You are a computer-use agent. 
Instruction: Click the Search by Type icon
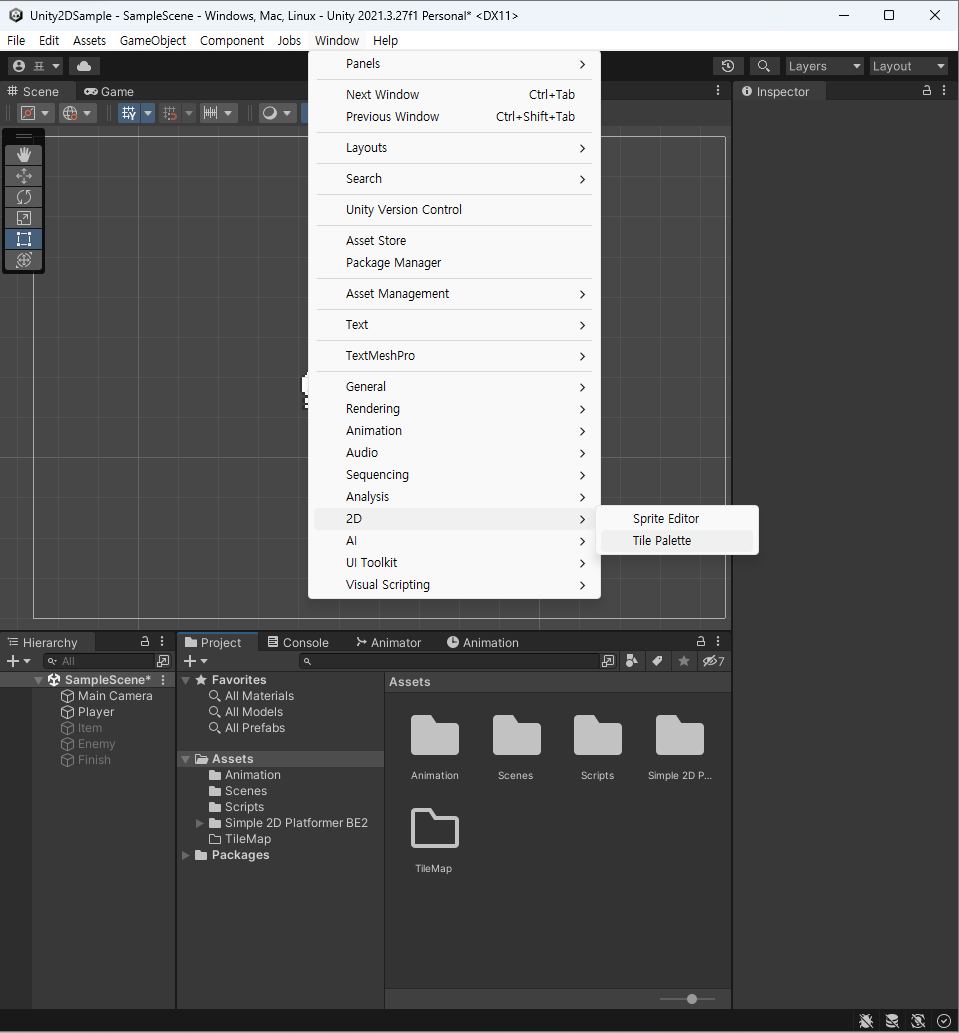click(x=632, y=661)
